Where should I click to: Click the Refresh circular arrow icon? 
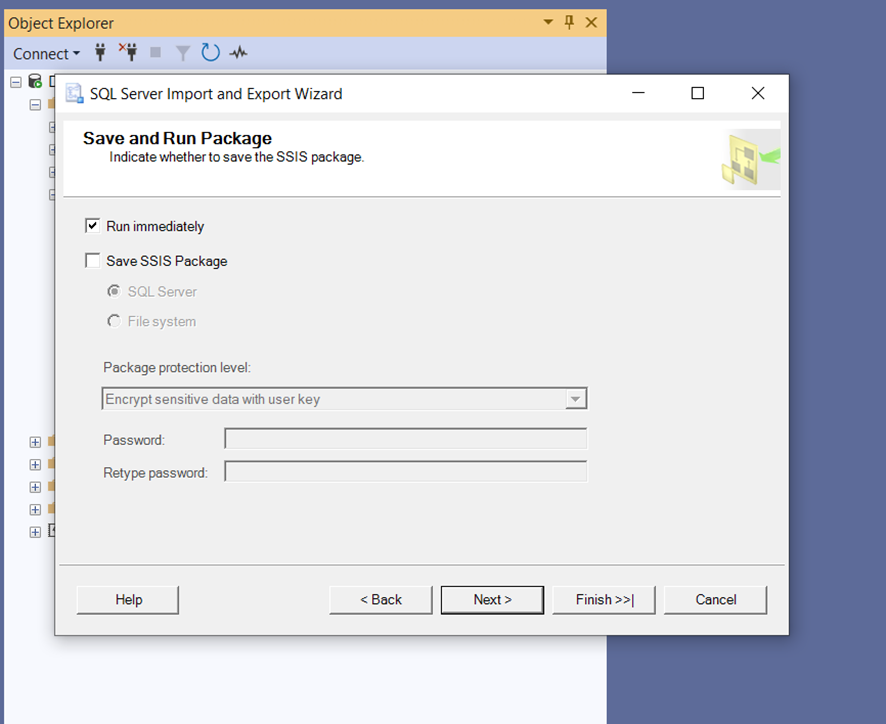[210, 53]
